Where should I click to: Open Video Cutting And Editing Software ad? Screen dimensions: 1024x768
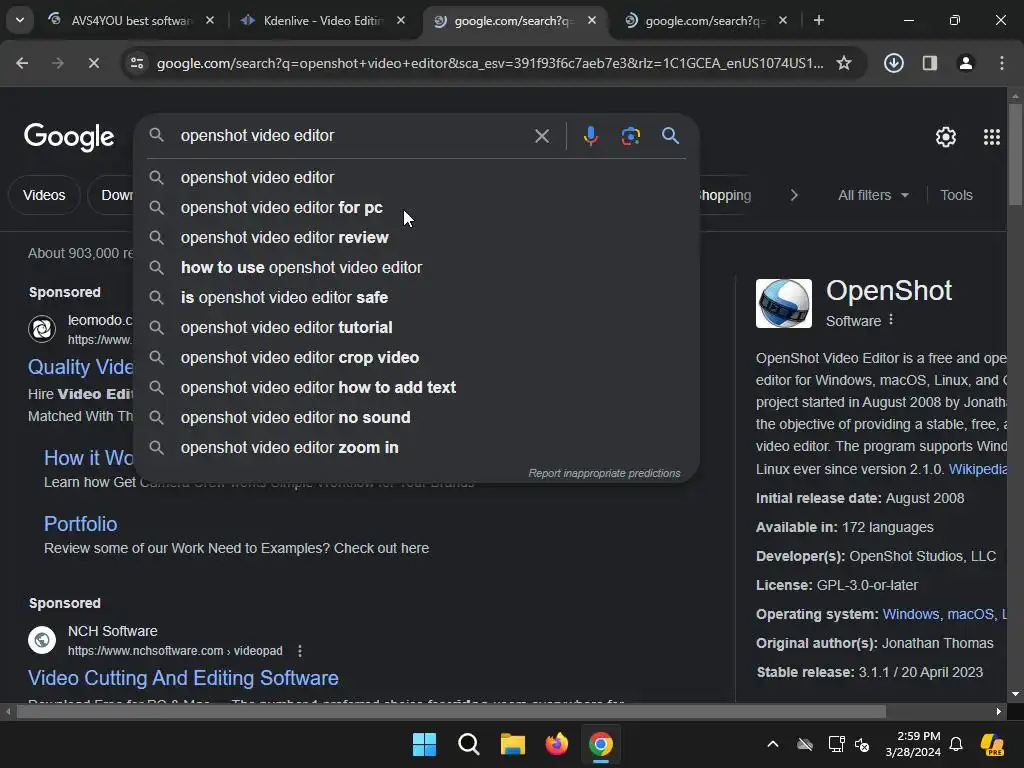pos(183,678)
